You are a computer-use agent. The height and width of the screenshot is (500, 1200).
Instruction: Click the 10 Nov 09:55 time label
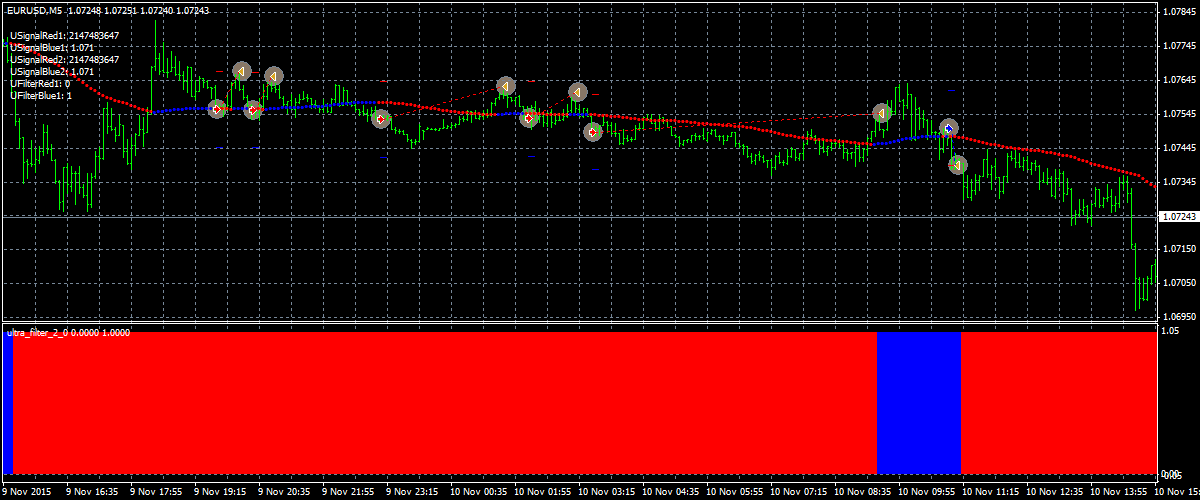click(x=926, y=492)
